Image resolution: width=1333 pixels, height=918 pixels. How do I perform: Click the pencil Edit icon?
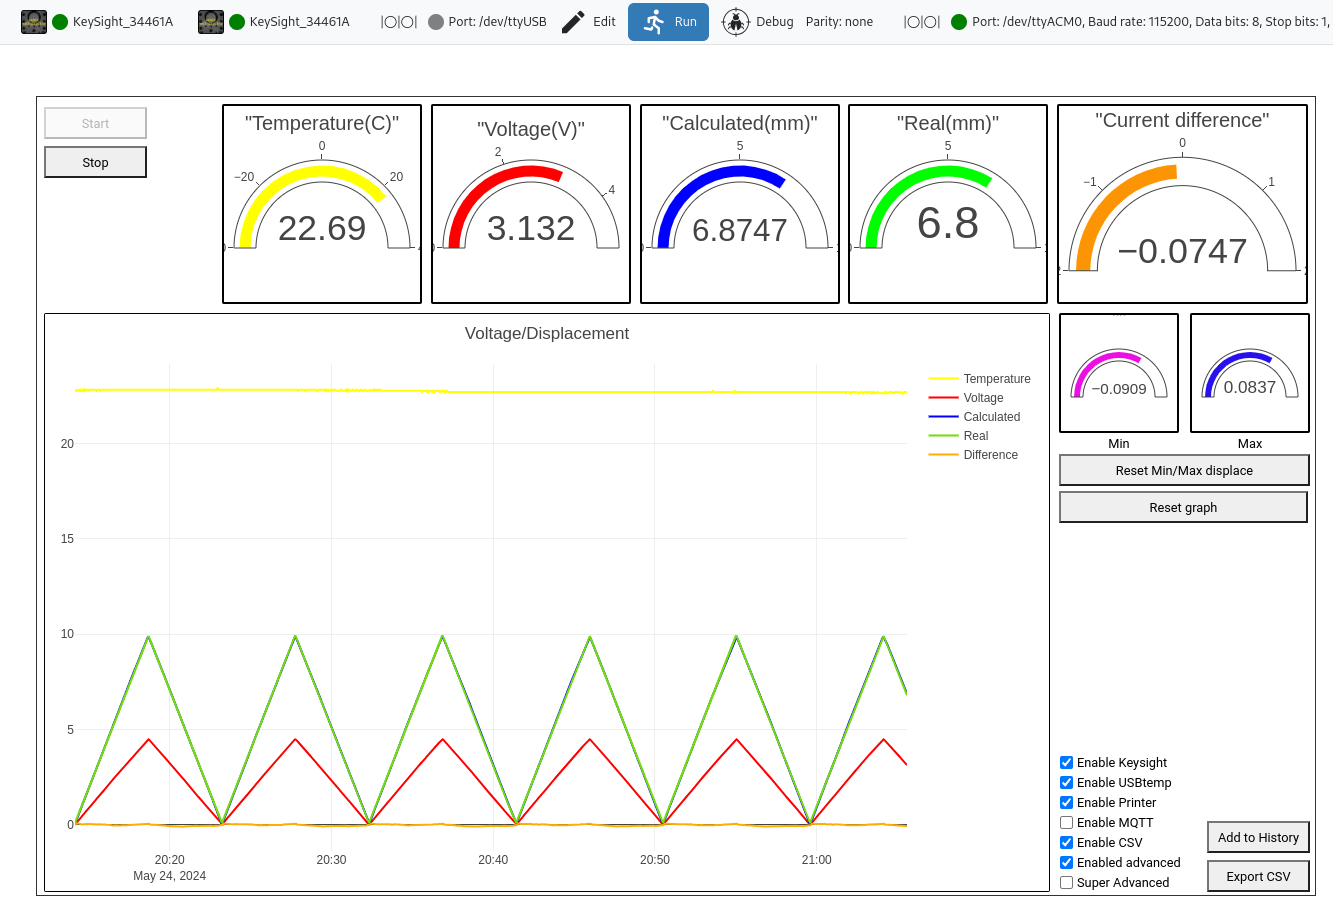(573, 22)
